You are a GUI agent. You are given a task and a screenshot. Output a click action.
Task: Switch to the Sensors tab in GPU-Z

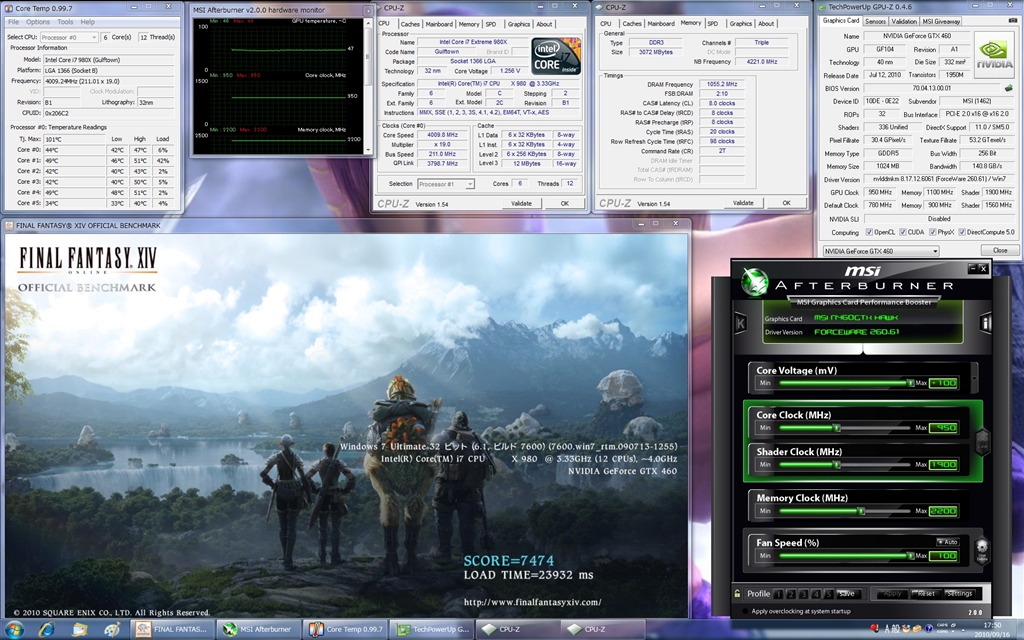875,20
